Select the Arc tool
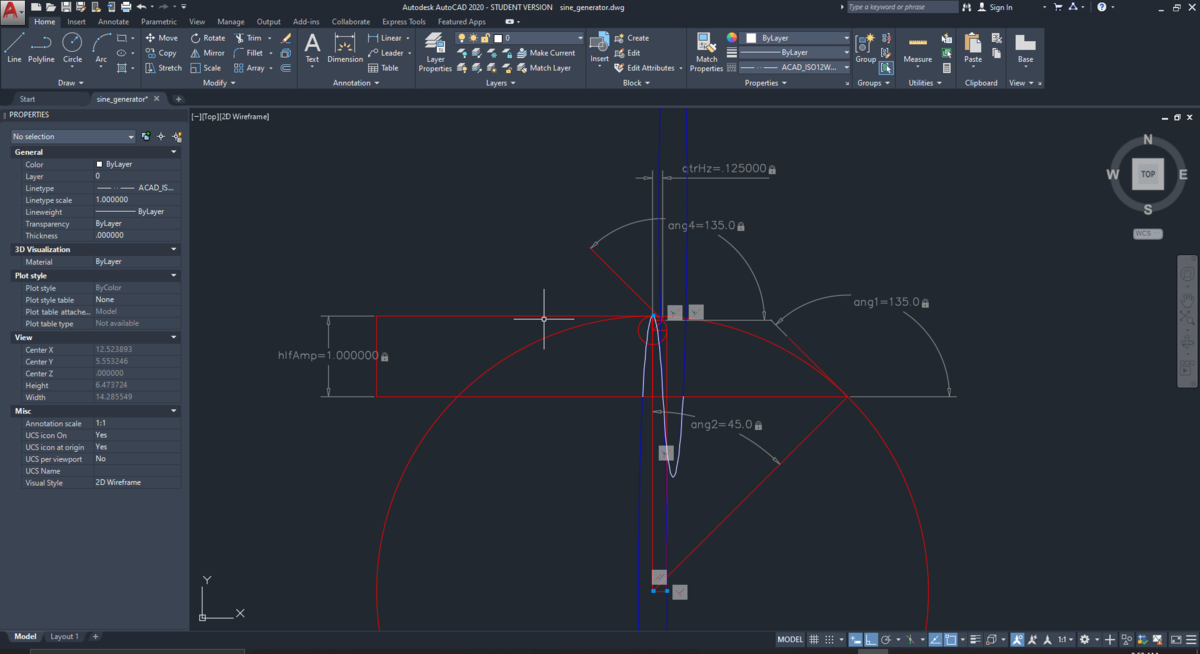This screenshot has width=1200, height=654. (x=101, y=48)
